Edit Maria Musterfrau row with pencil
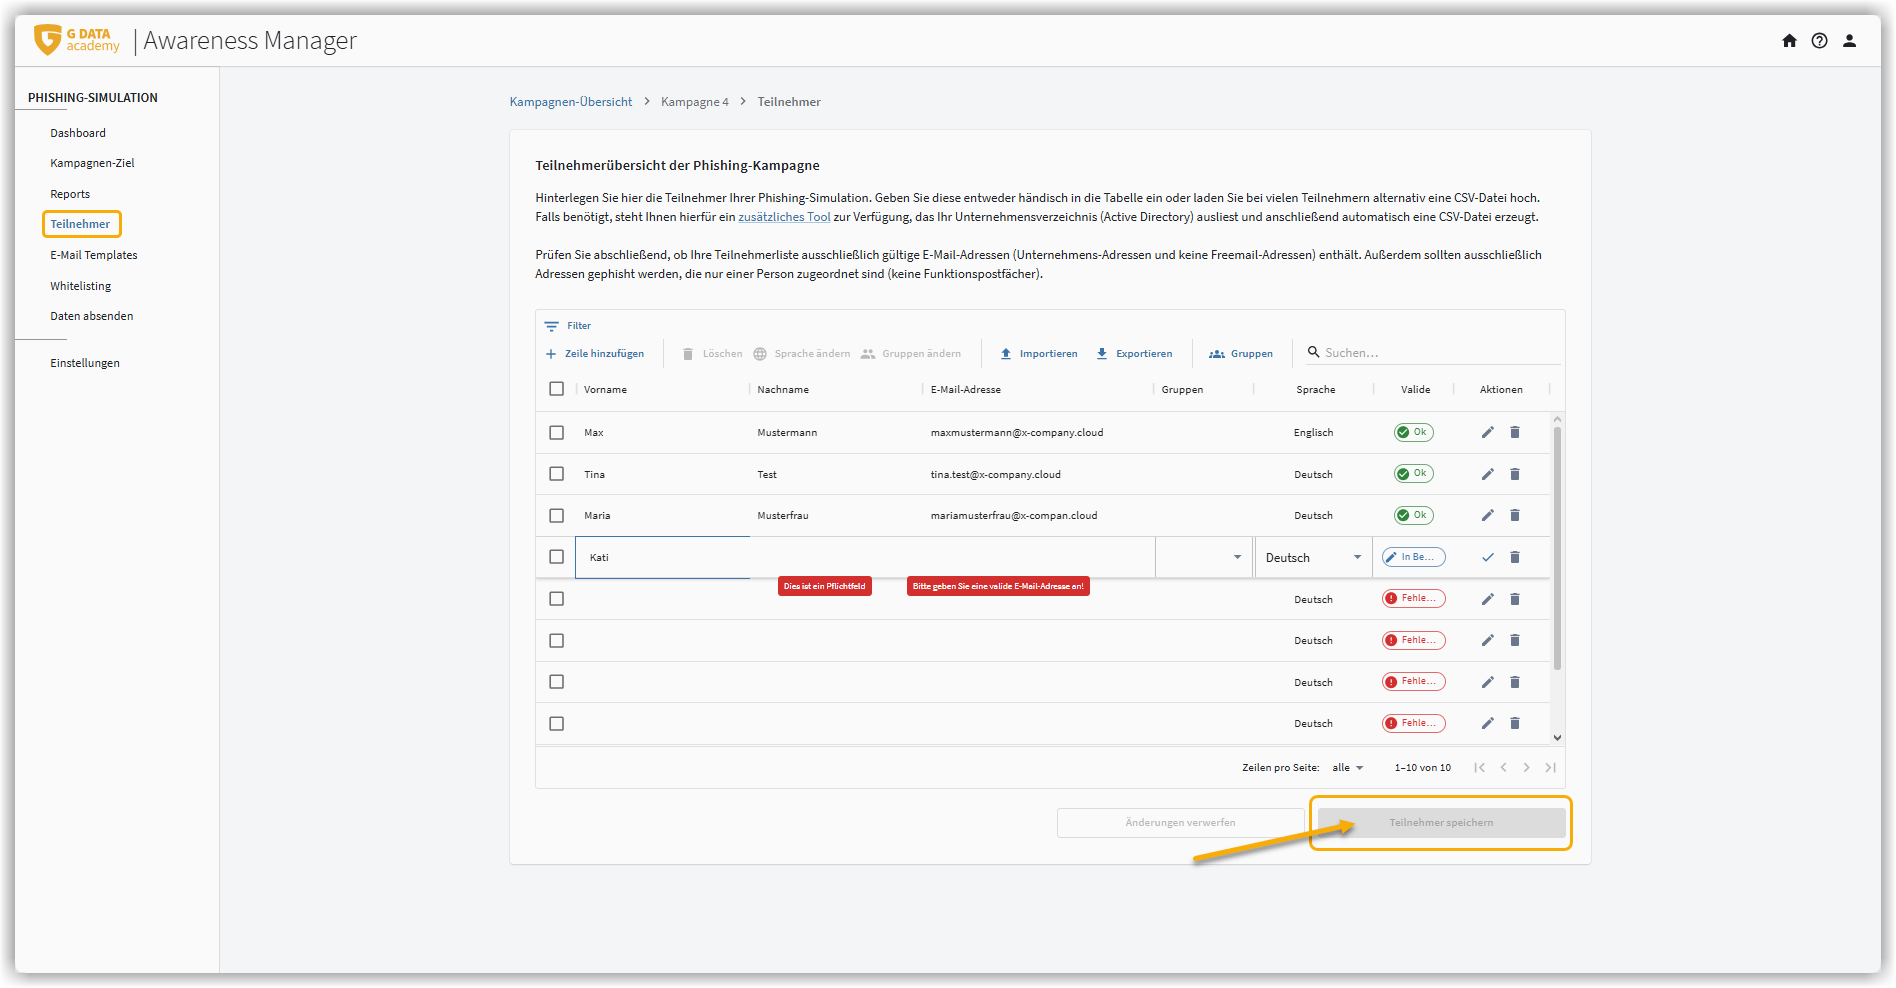Screen dimensions: 1896x988 click(x=1487, y=515)
